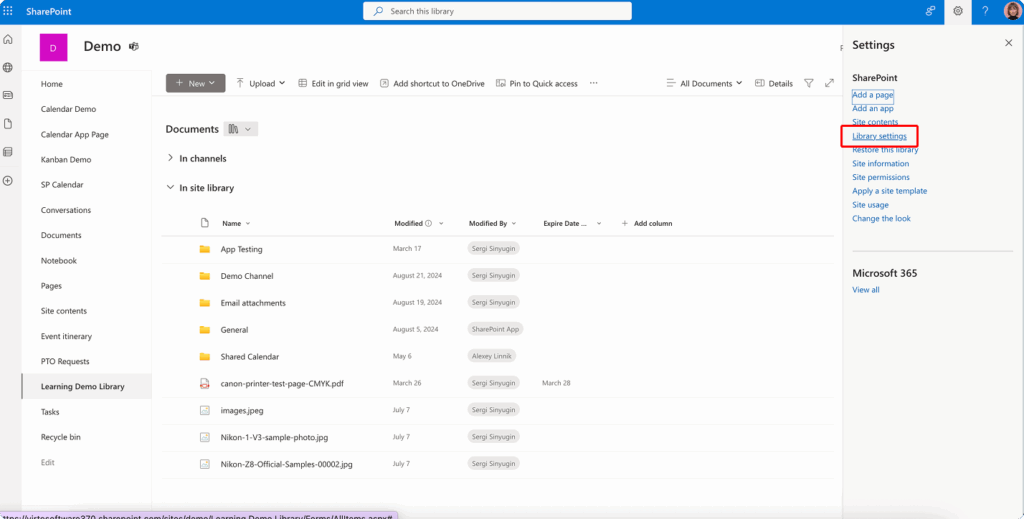
Task: Select Learning Demo Library in navigation
Action: click(x=82, y=386)
